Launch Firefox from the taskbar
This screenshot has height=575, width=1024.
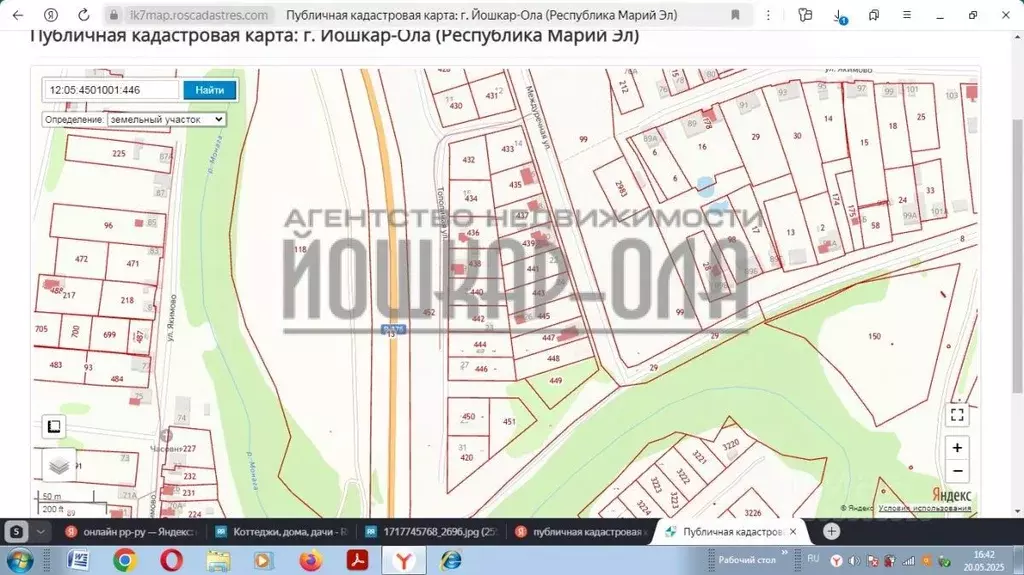pos(311,561)
